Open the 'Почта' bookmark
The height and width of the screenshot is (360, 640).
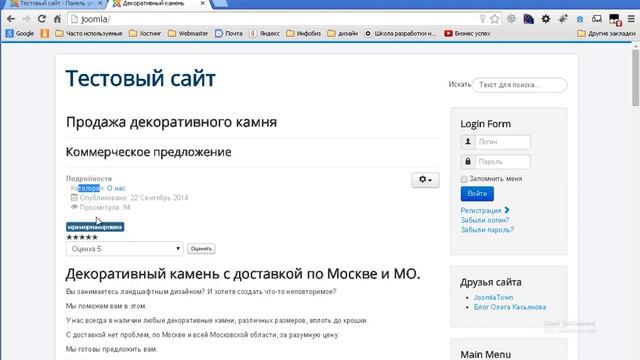(229, 33)
